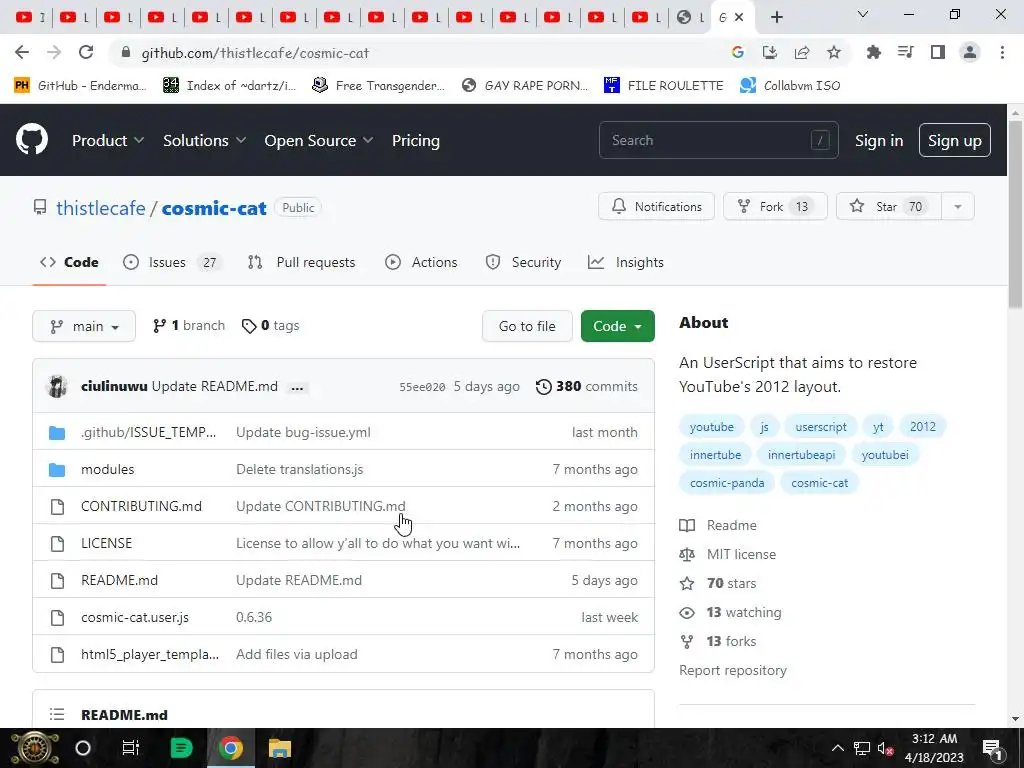Open the Star lists dropdown arrow
1024x768 pixels.
click(x=957, y=206)
